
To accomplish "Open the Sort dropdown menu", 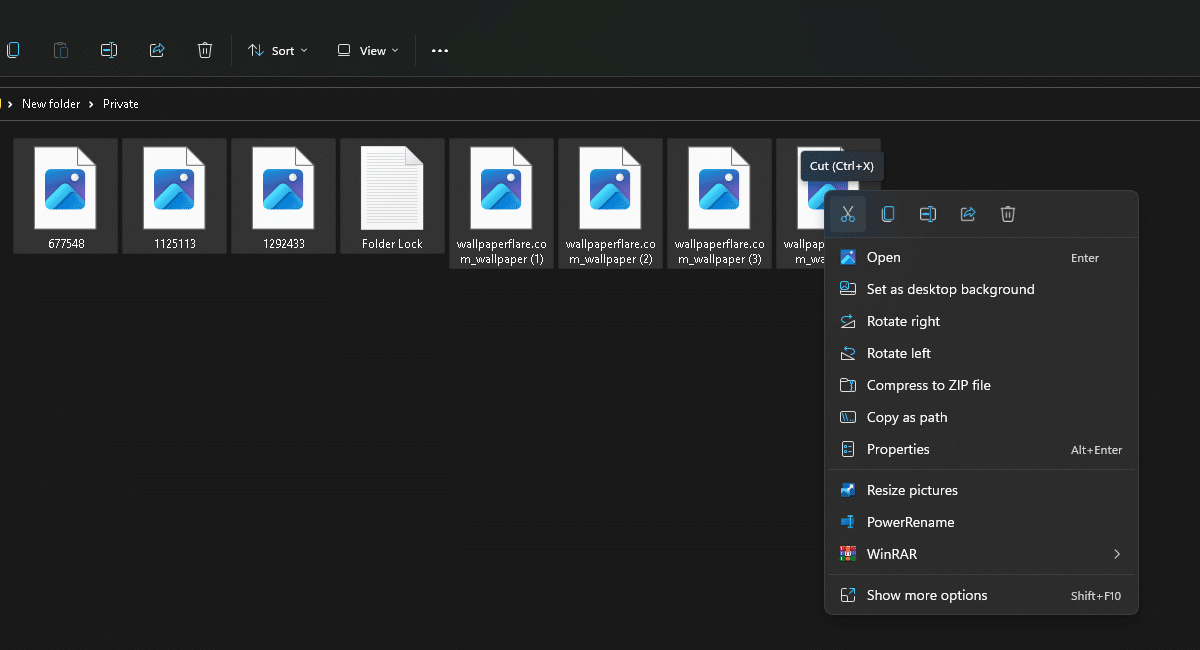I will 278,50.
